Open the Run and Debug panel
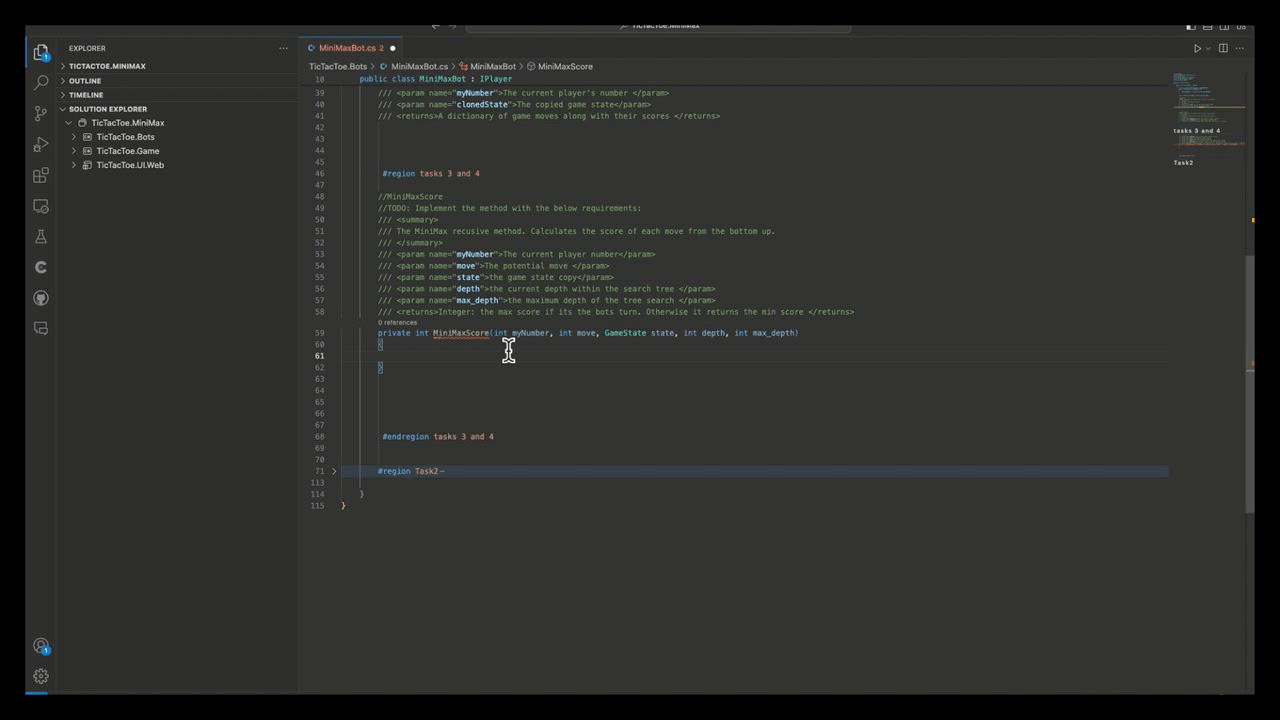1280x720 pixels. [x=40, y=145]
